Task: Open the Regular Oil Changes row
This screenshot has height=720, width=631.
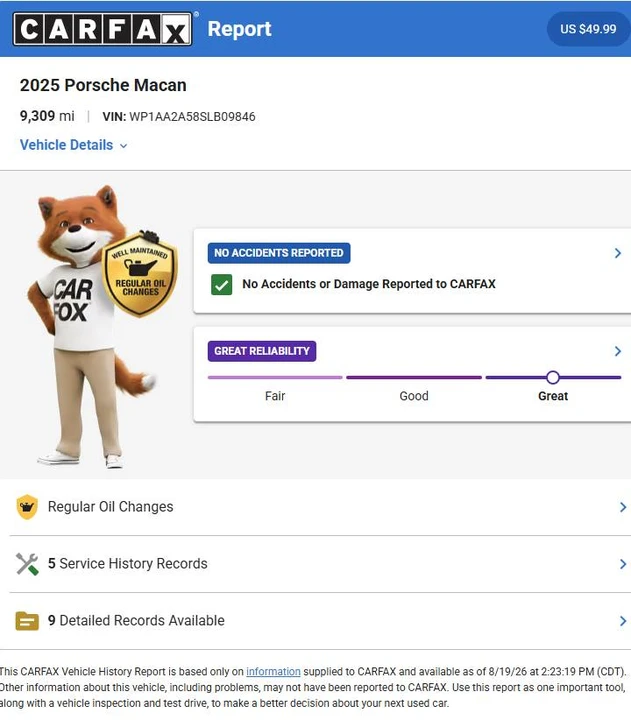Action: (320, 507)
